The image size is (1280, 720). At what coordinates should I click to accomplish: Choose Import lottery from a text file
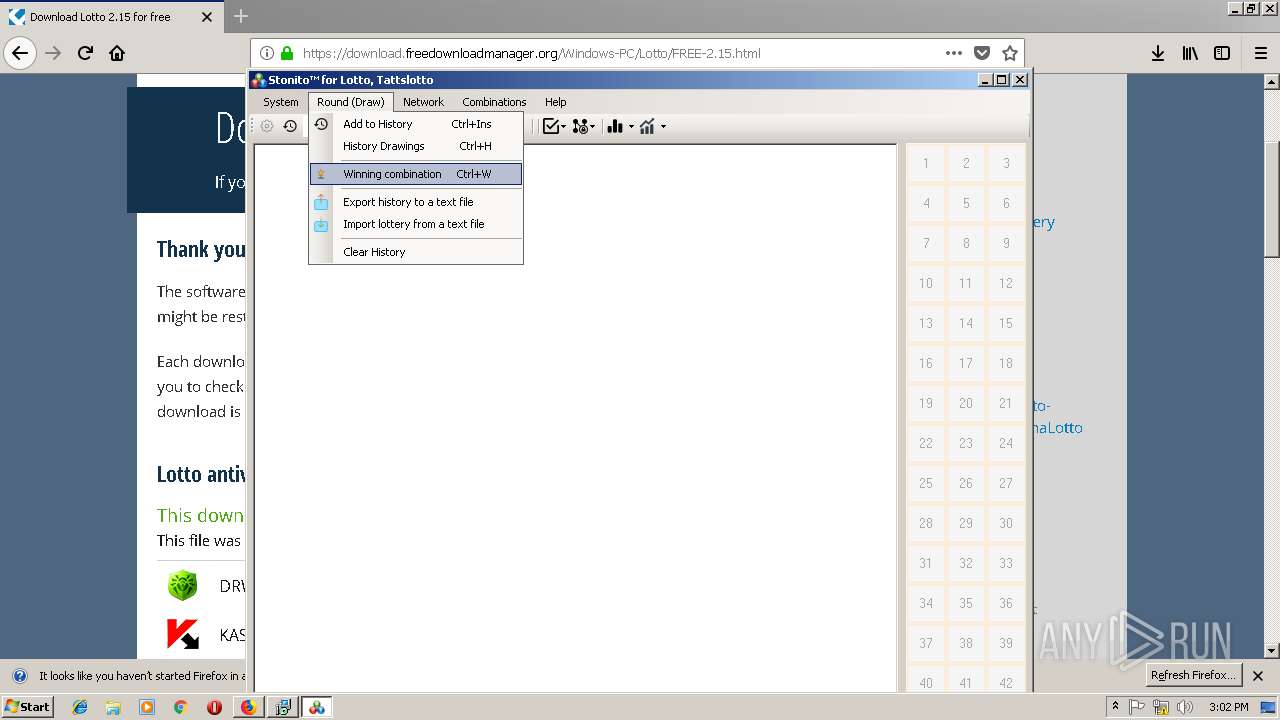[416, 224]
